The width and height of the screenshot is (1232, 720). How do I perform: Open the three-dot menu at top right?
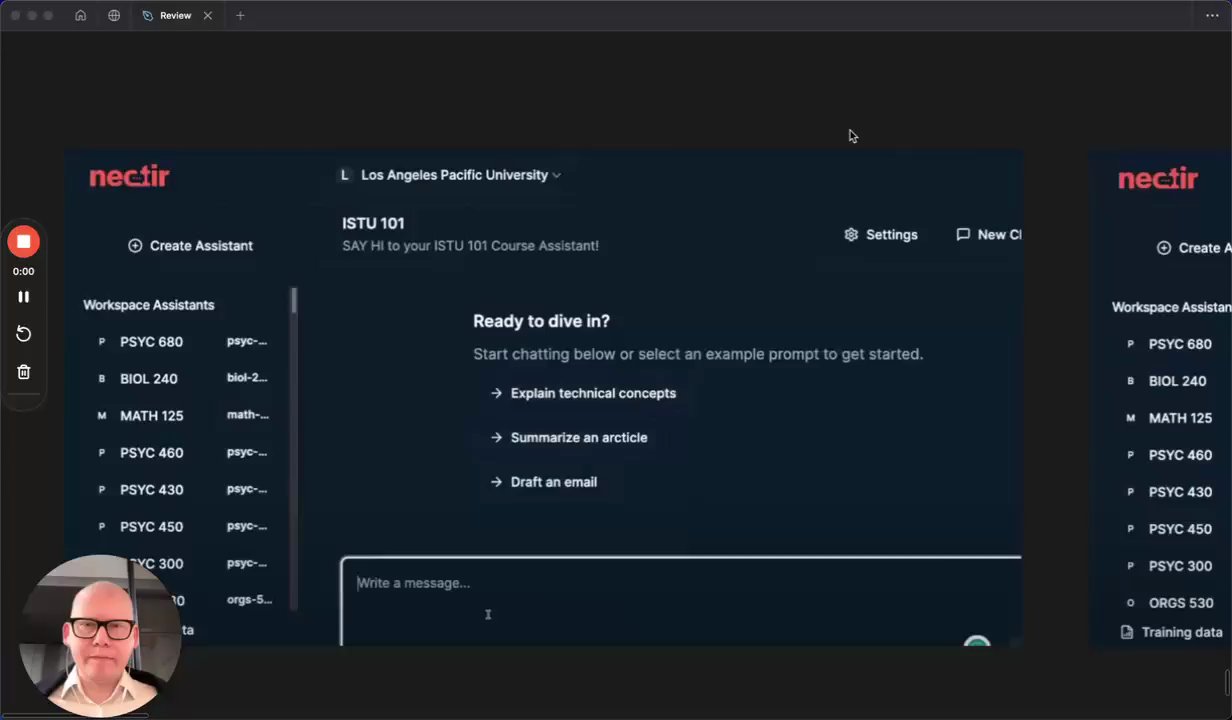tap(1212, 16)
